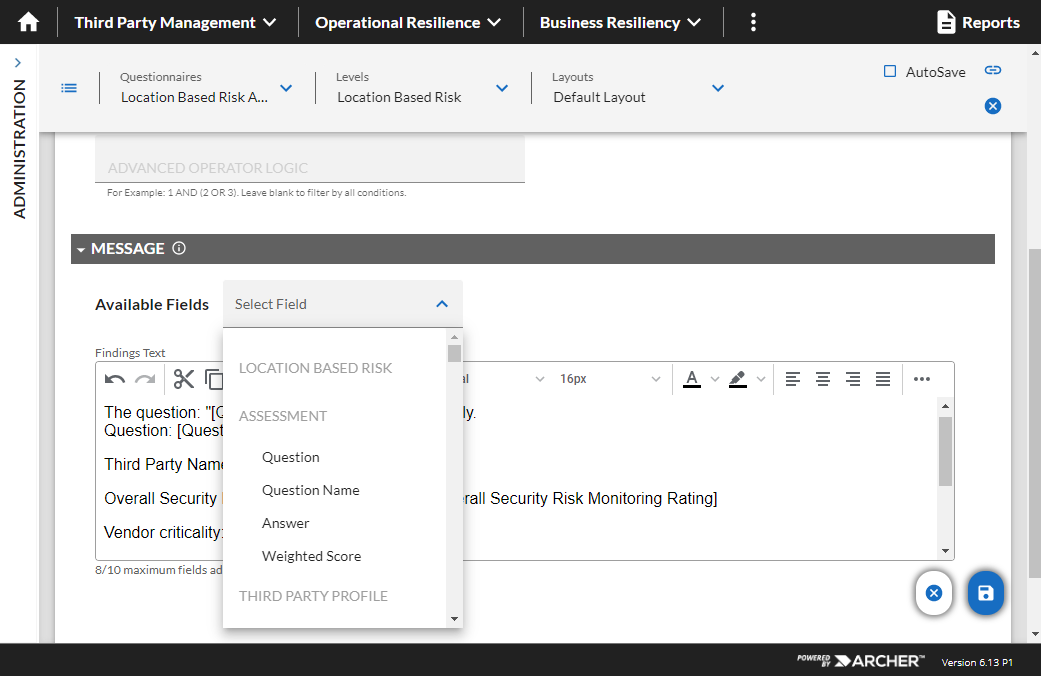Screen dimensions: 1041x676
Task: Open the Layouts Default Layout dropdown
Action: coord(718,88)
